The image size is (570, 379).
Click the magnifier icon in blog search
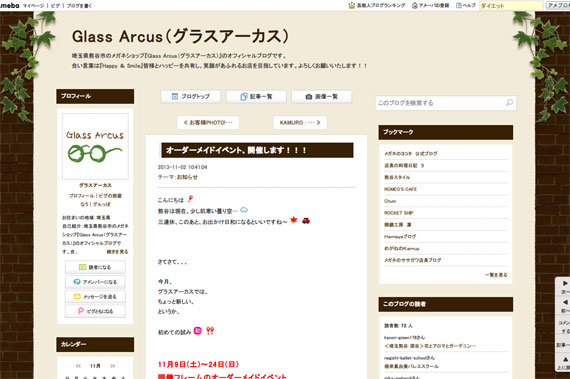510,103
